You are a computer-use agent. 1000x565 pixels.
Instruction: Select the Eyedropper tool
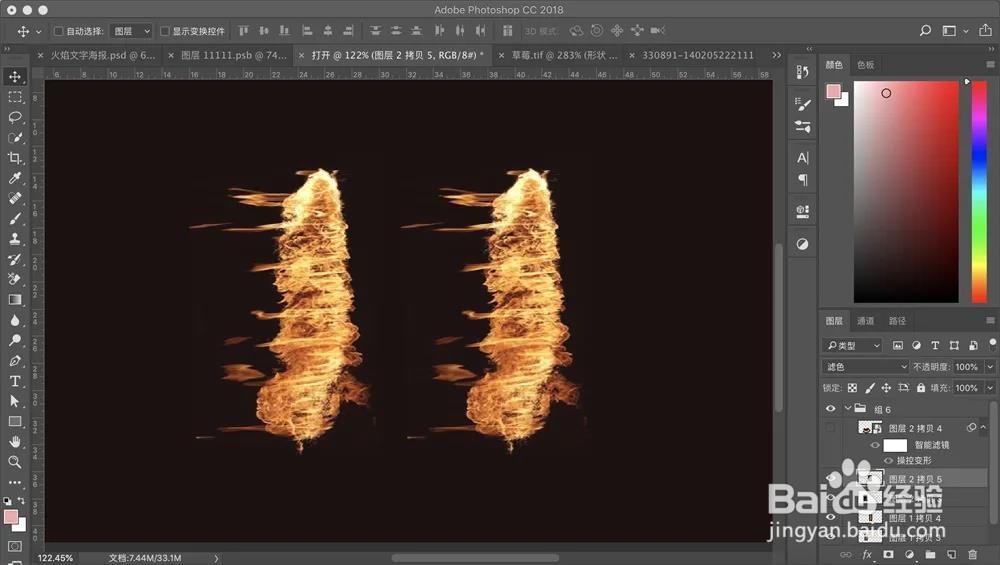point(15,178)
